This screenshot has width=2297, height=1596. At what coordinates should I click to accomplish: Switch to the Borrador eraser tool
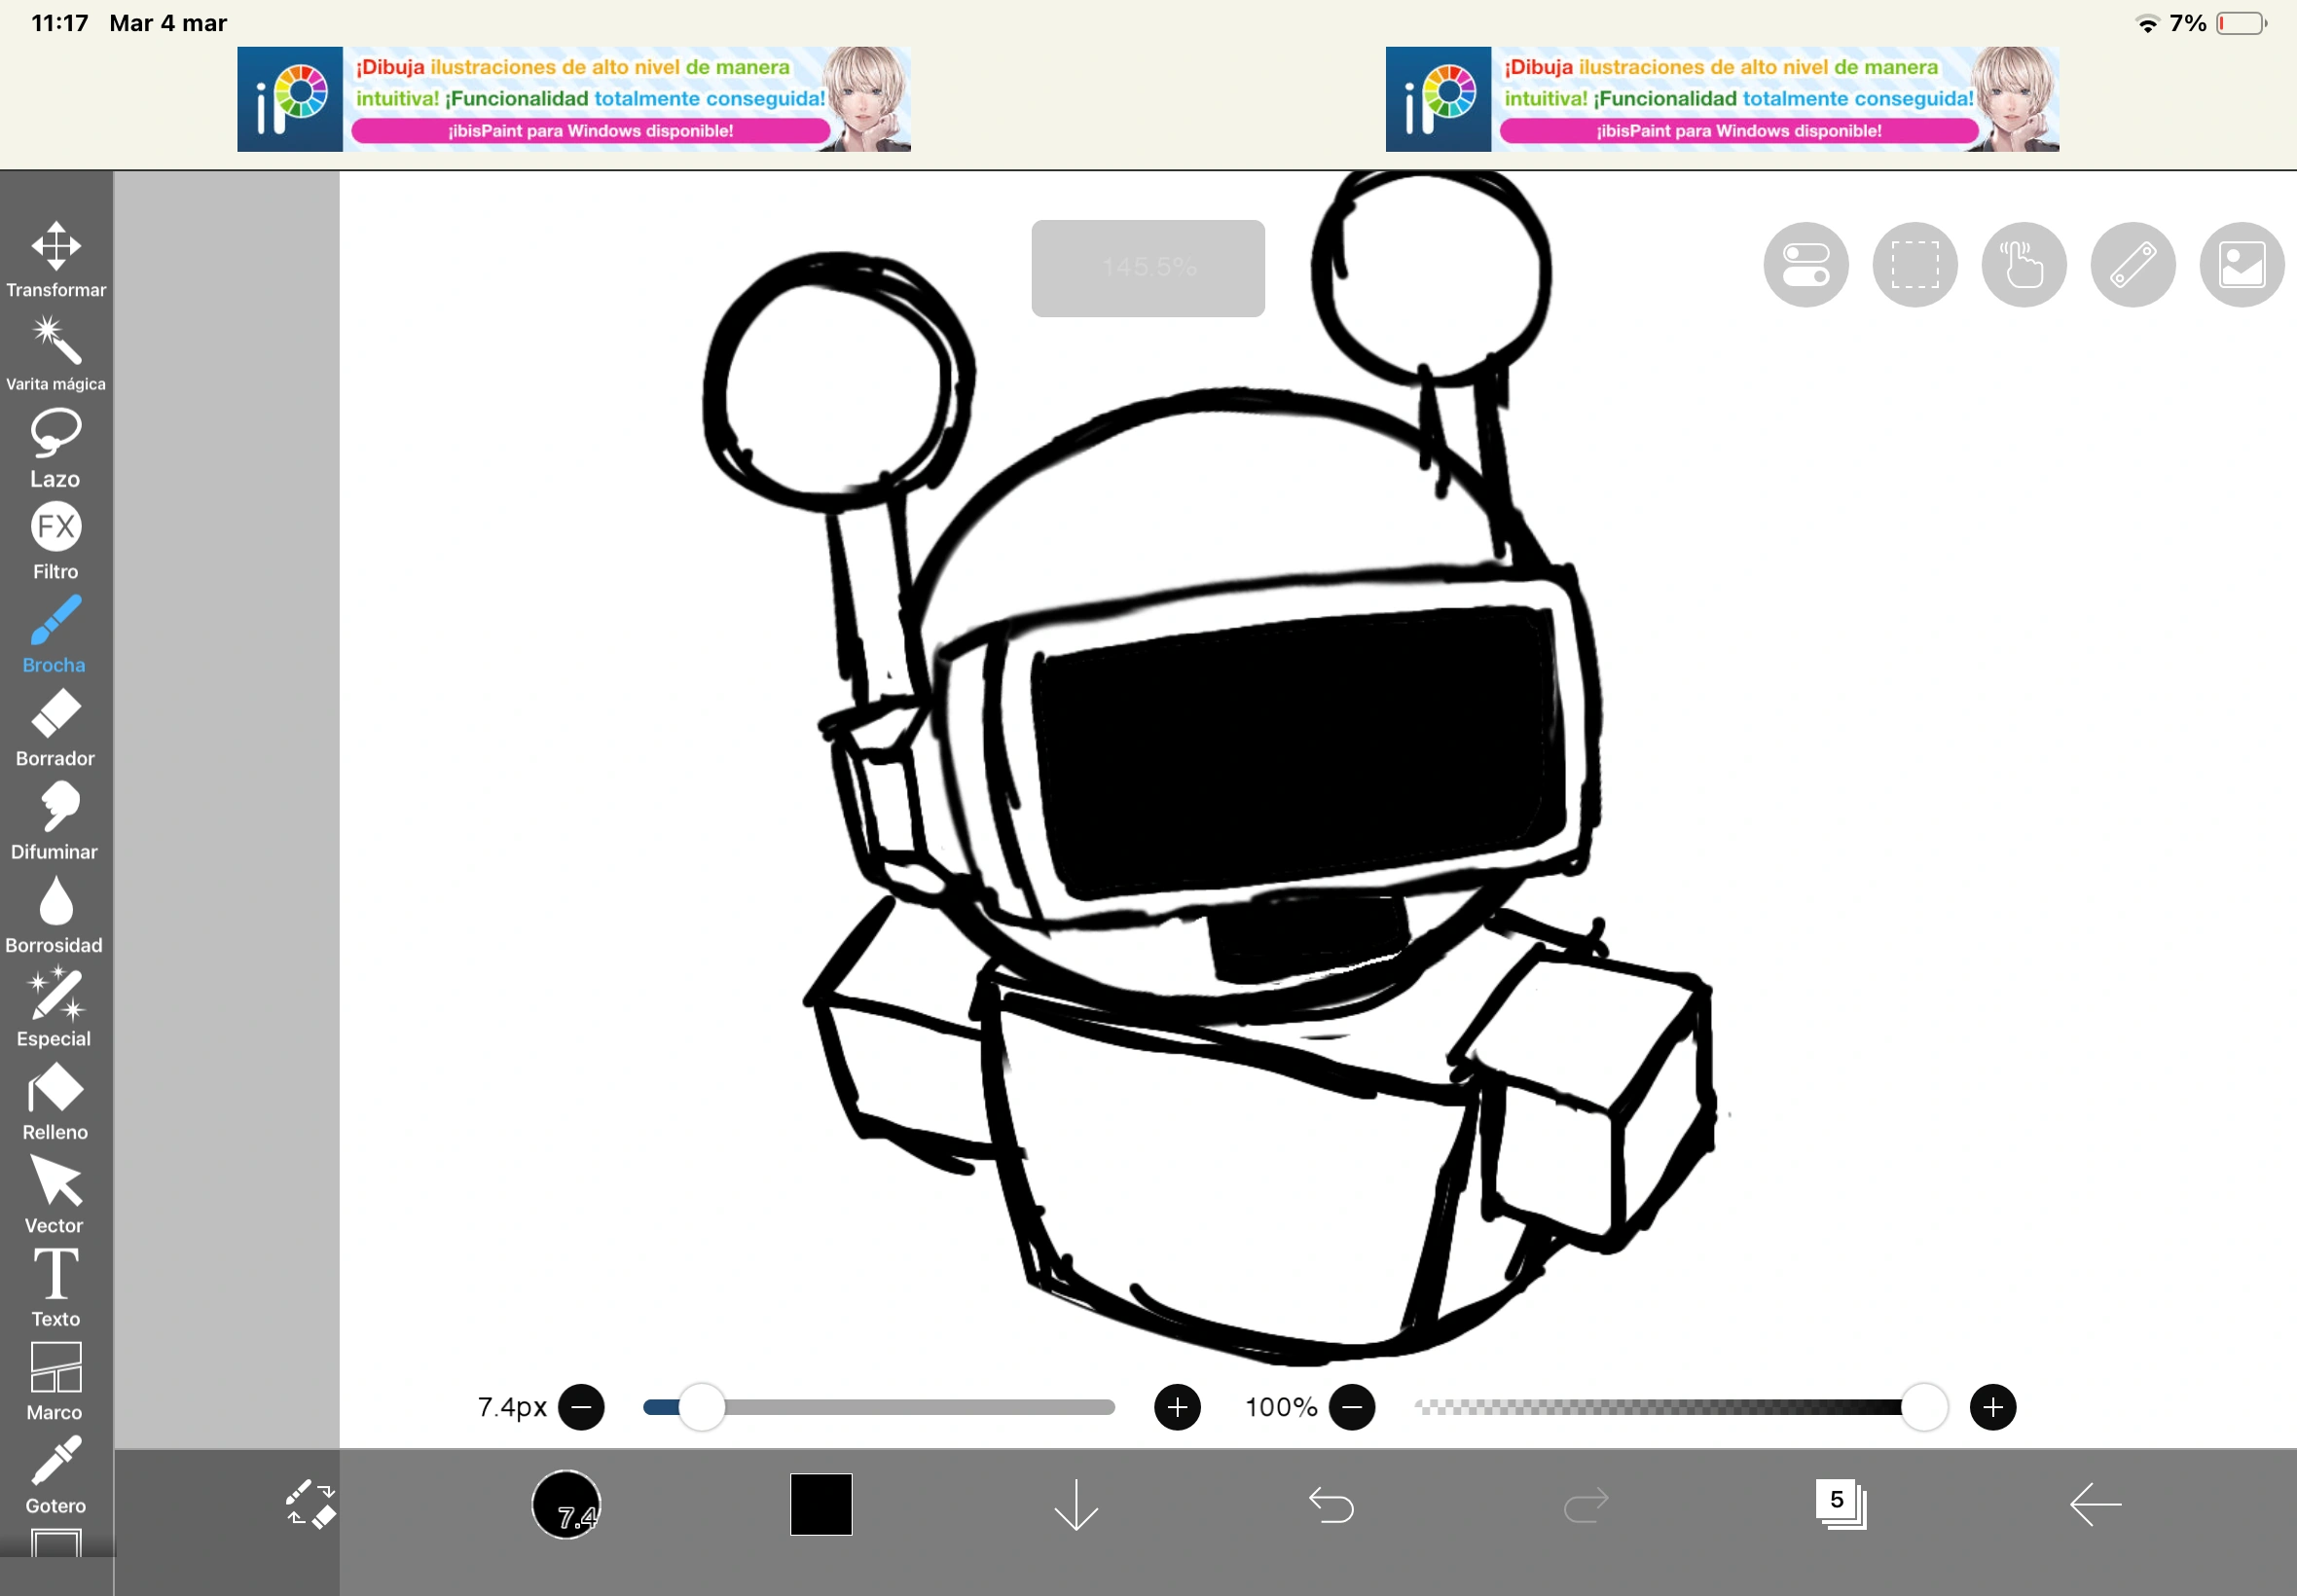[x=56, y=723]
